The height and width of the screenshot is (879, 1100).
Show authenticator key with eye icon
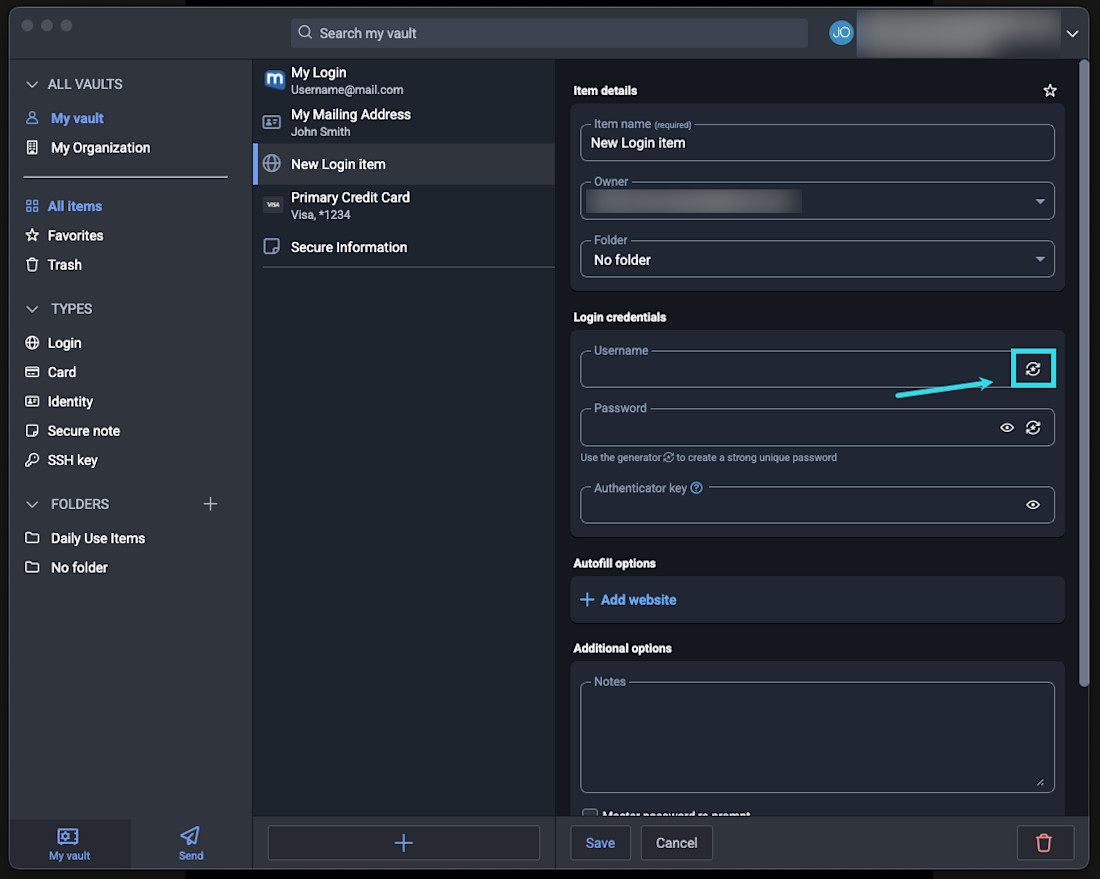tap(1033, 505)
